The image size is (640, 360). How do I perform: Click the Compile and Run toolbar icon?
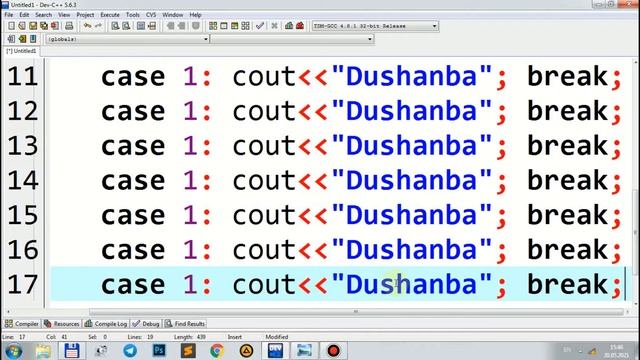[234, 26]
